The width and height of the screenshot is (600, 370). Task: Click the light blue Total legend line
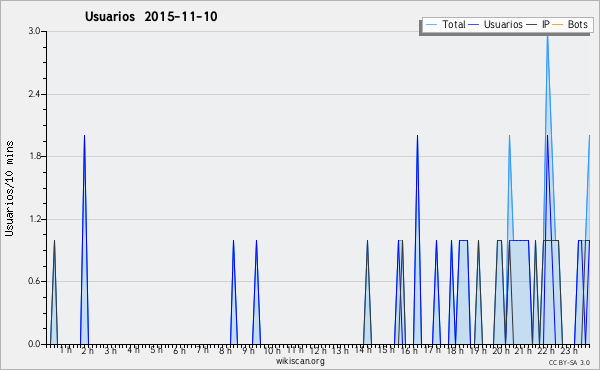[431, 25]
